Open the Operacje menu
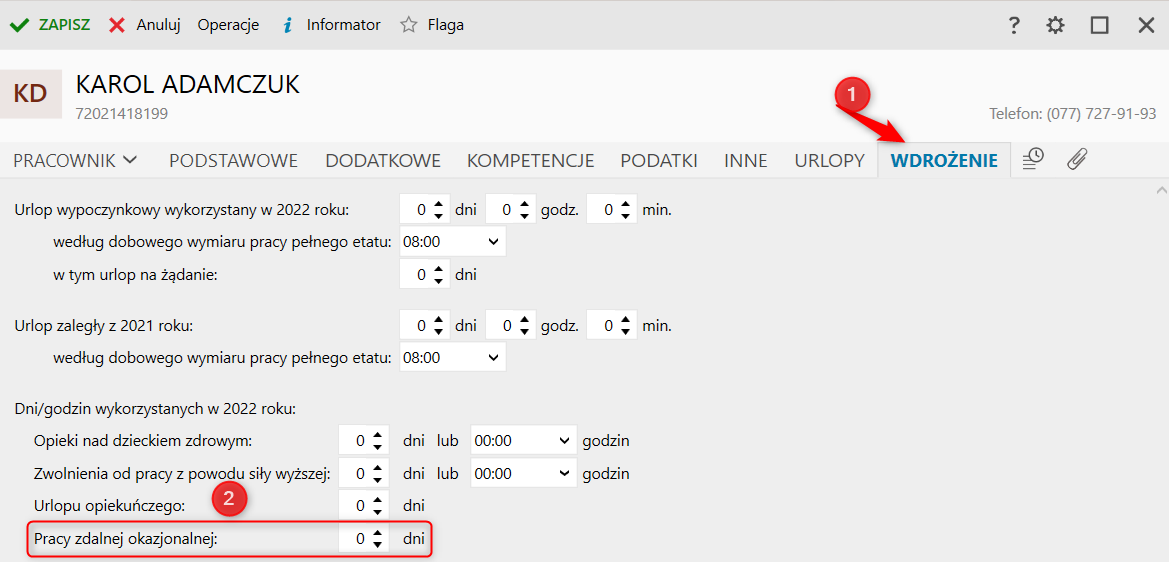The height and width of the screenshot is (562, 1169). pos(228,25)
